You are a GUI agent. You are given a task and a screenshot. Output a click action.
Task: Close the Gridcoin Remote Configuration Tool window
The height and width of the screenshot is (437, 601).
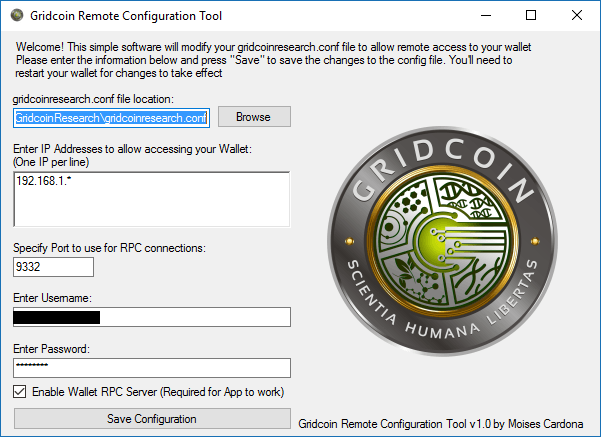click(x=577, y=15)
